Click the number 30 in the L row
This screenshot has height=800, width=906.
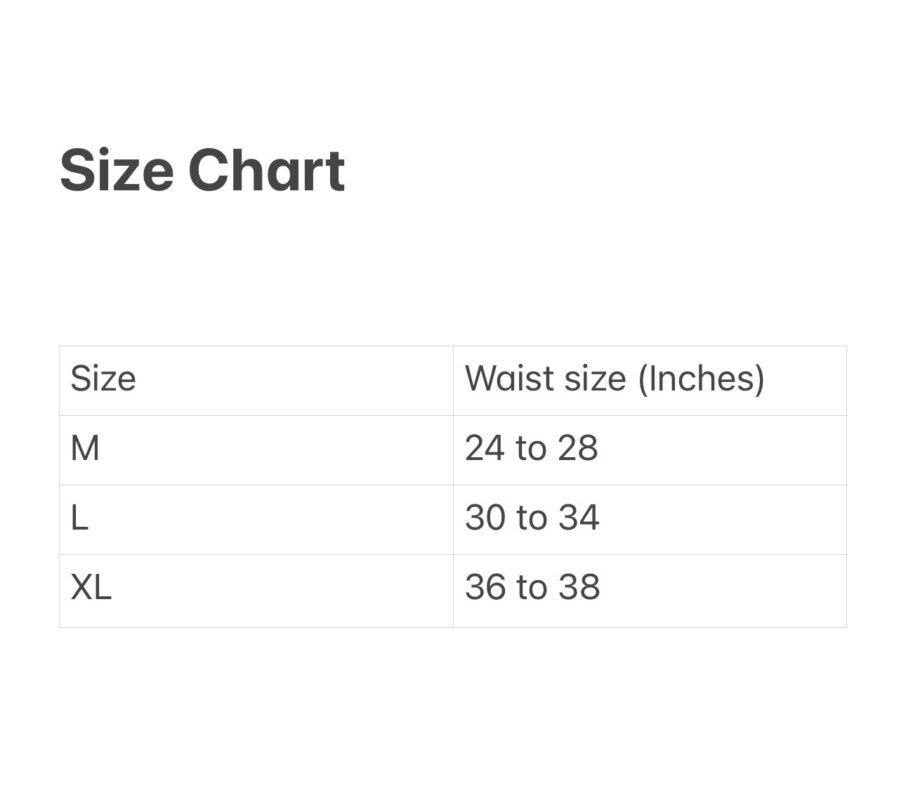486,518
